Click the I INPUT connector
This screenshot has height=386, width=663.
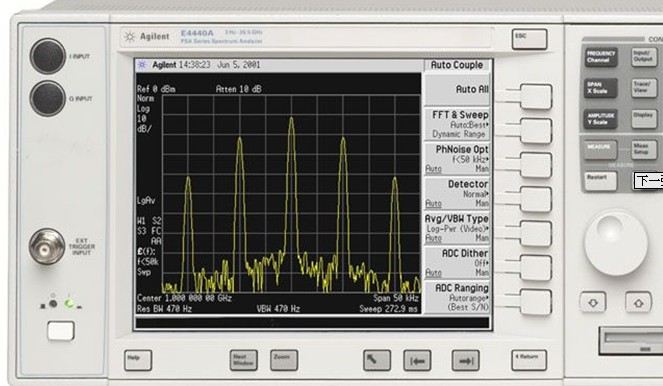click(48, 56)
